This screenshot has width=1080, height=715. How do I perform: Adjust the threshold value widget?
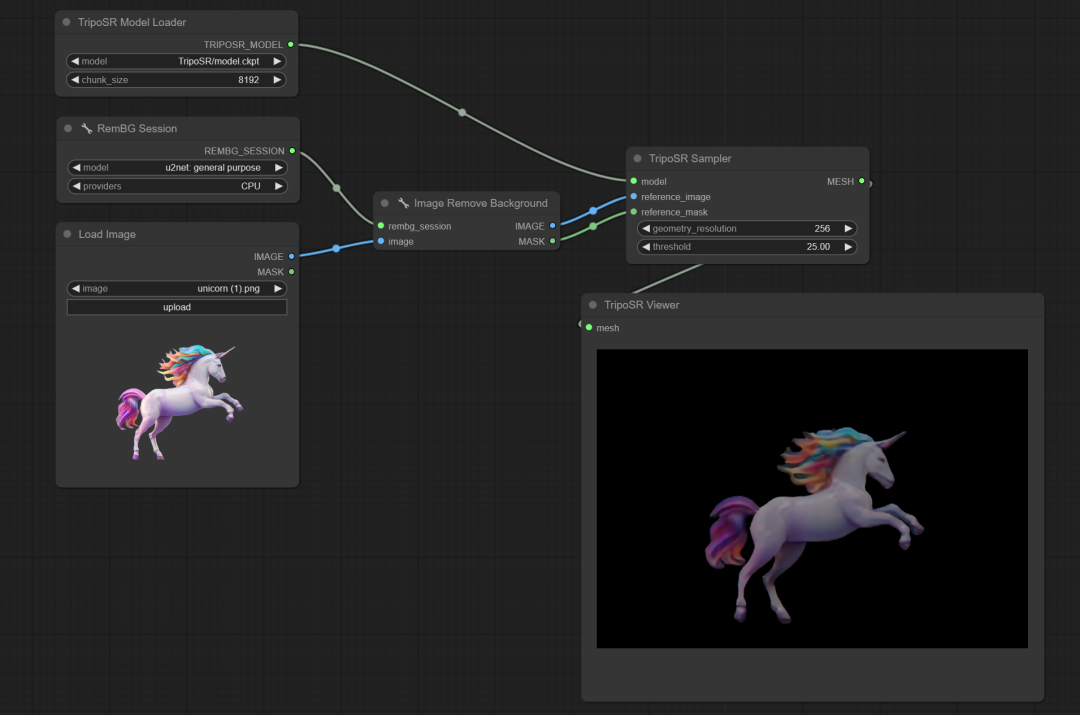[x=745, y=246]
